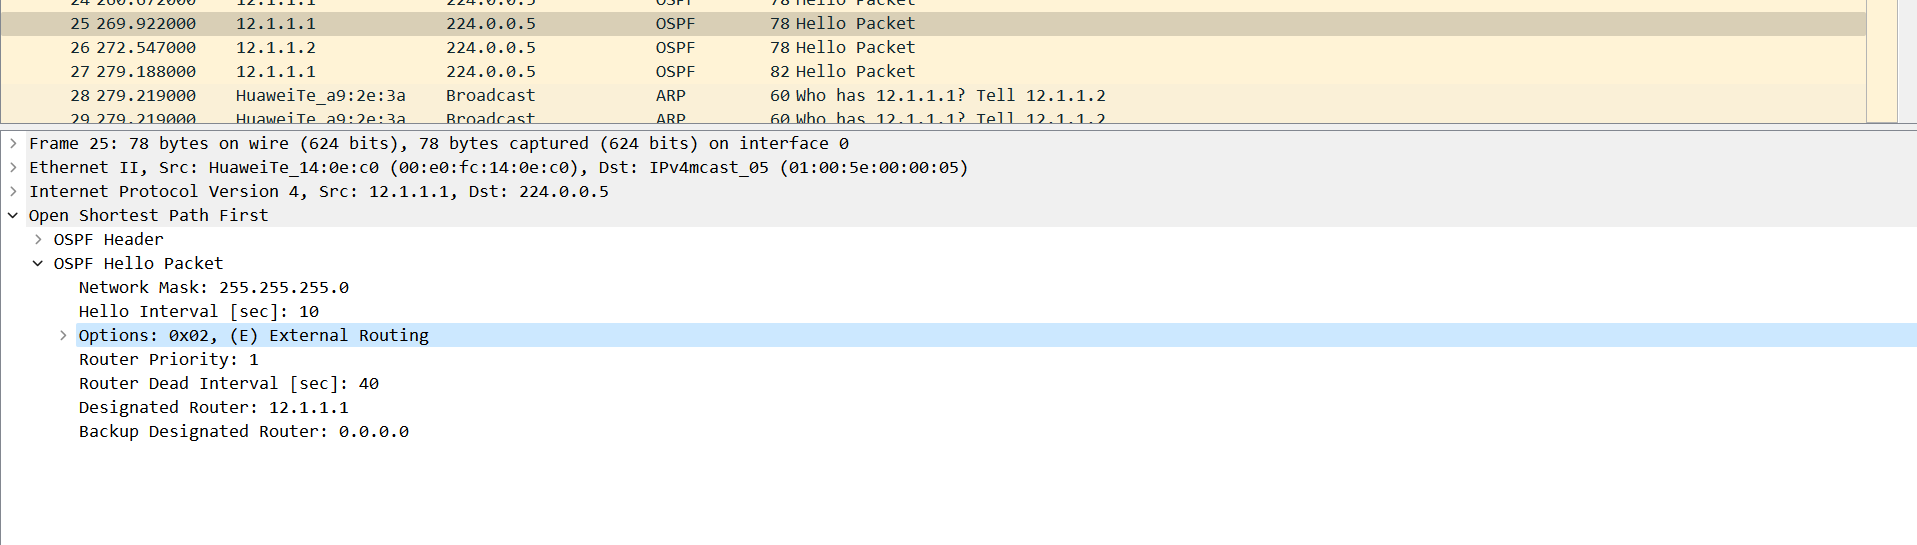Viewport: 1917px width, 545px height.
Task: Click destination 224.0.0.5 in packet 27
Action: pos(491,72)
